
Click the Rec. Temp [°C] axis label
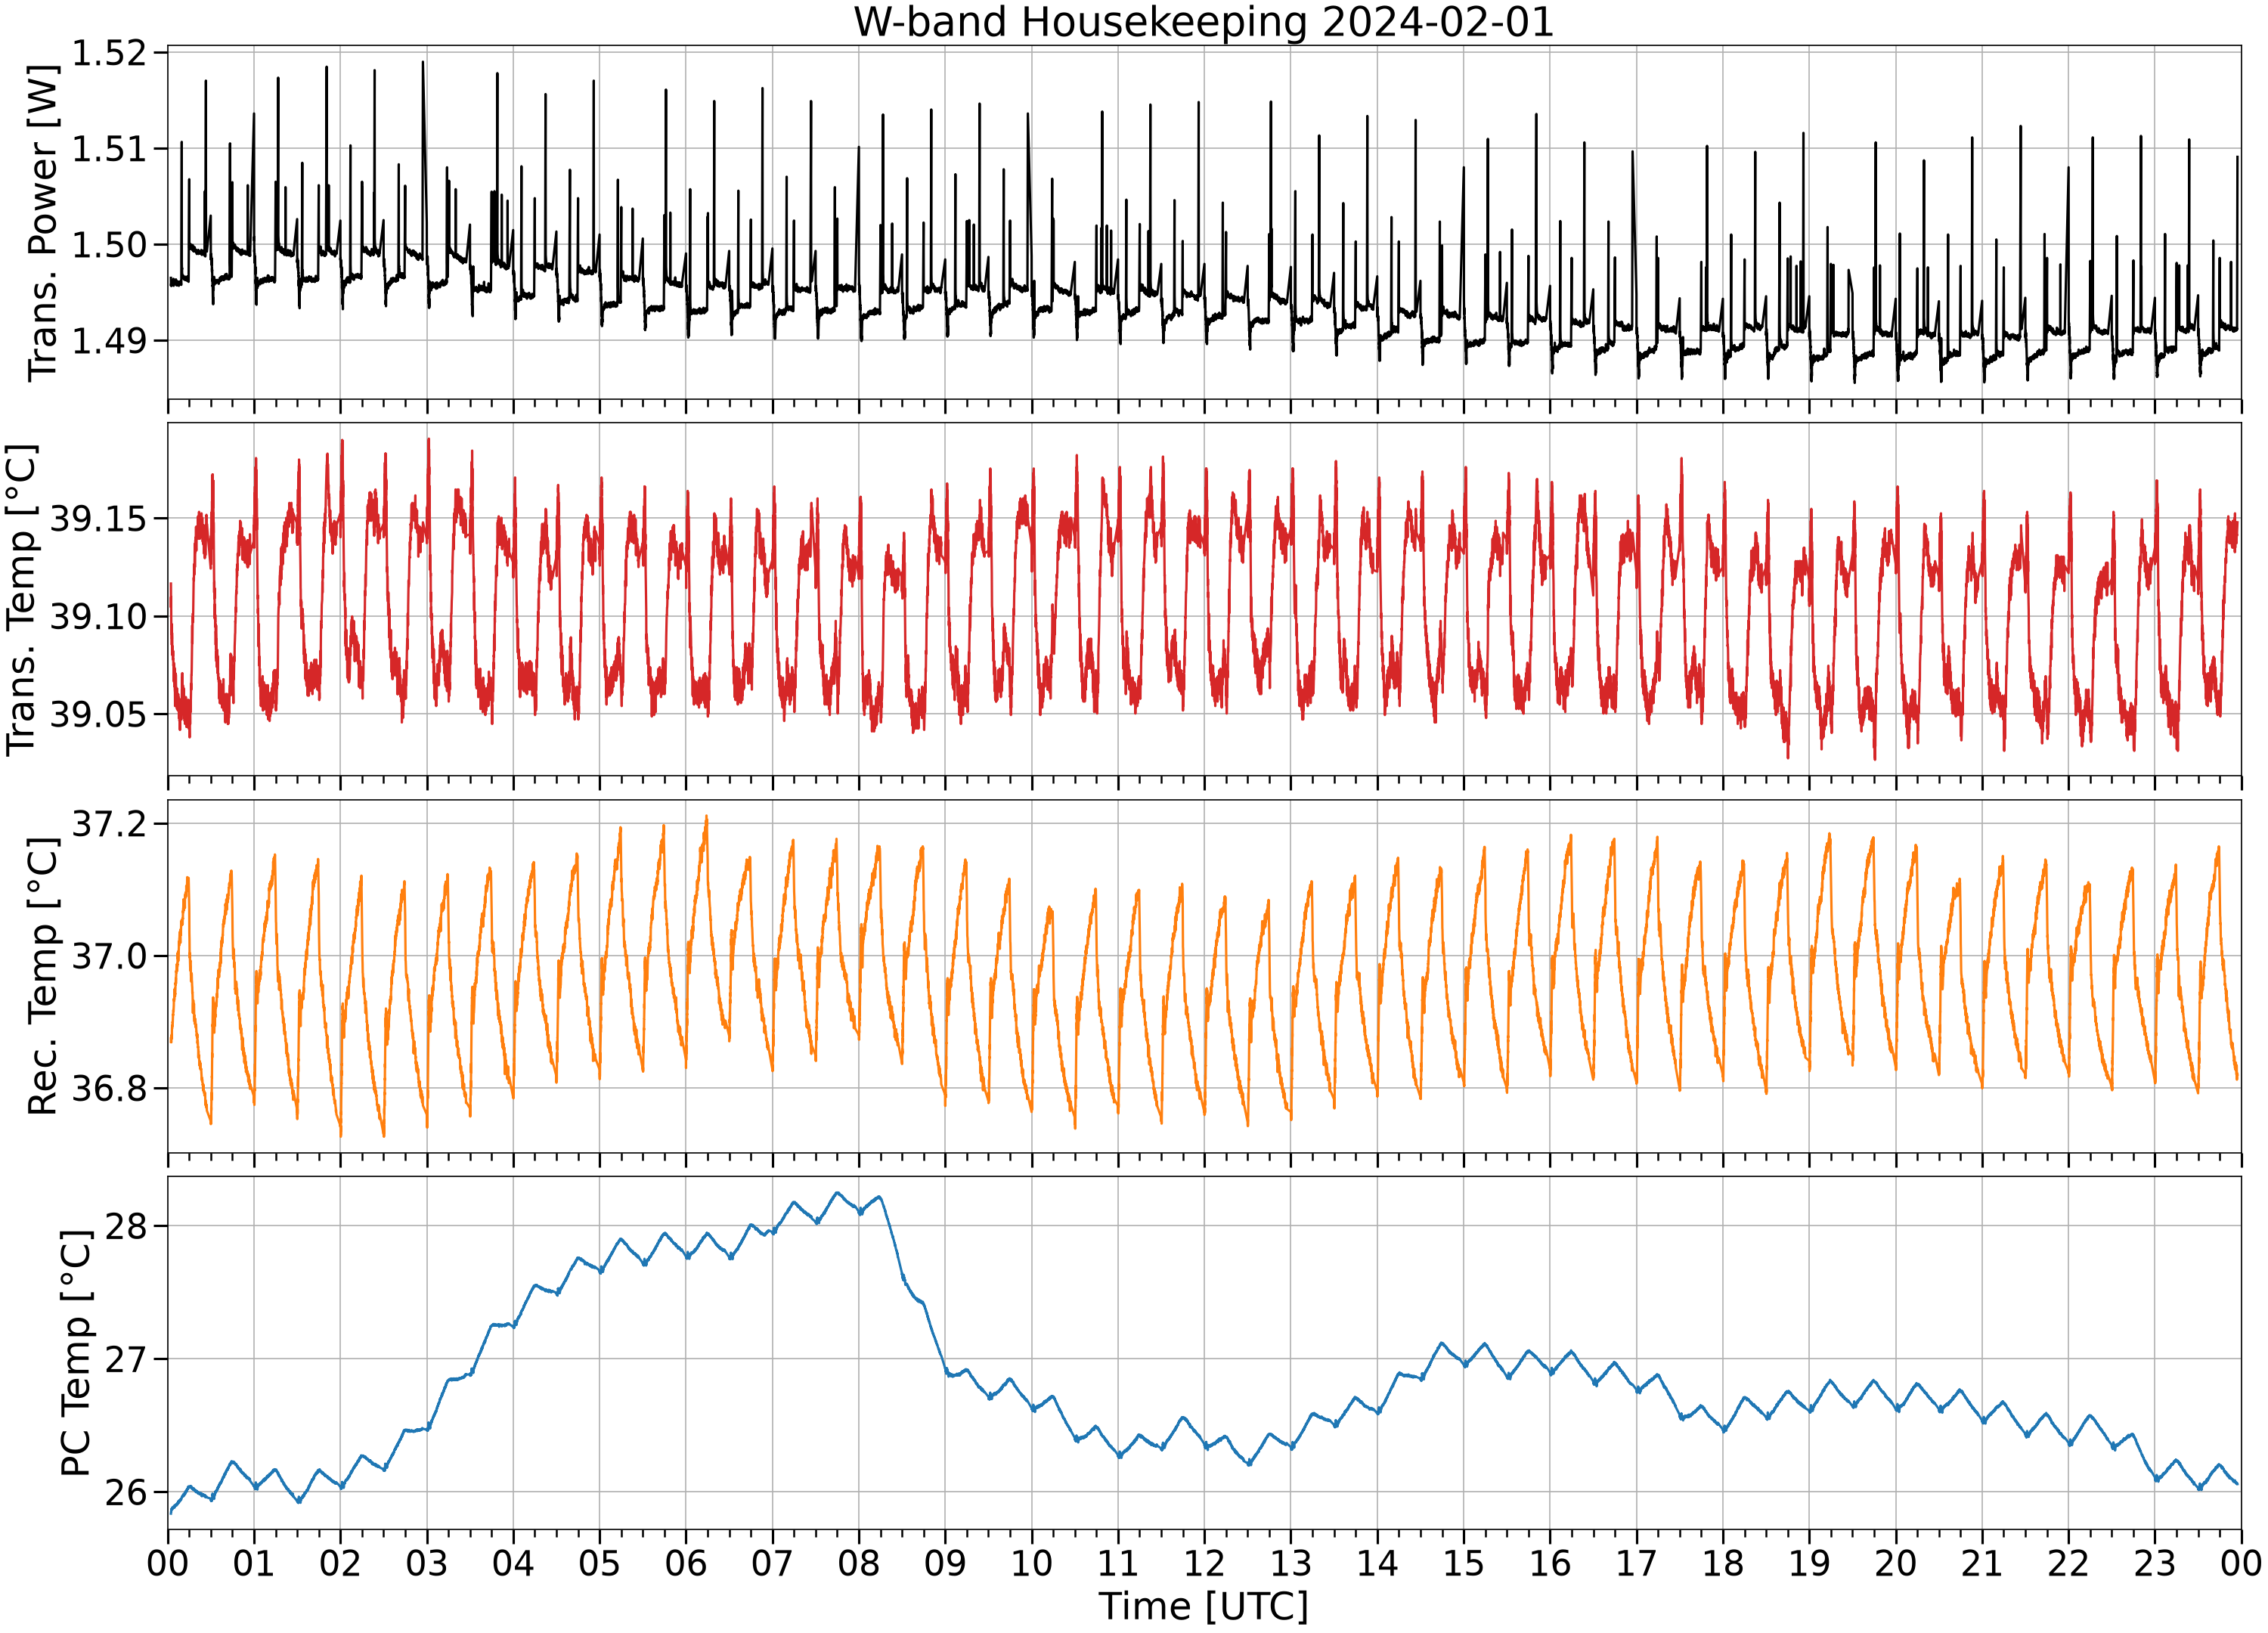tap(43, 977)
